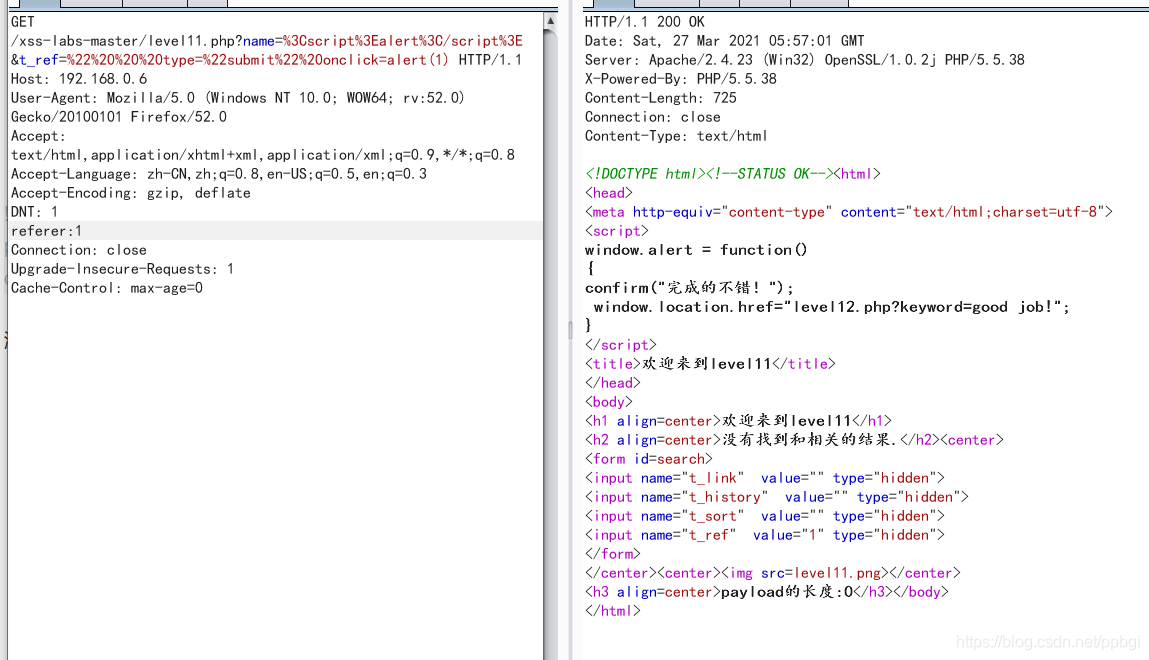Click the input name="t_link" line
This screenshot has width=1149, height=660.
coord(765,479)
